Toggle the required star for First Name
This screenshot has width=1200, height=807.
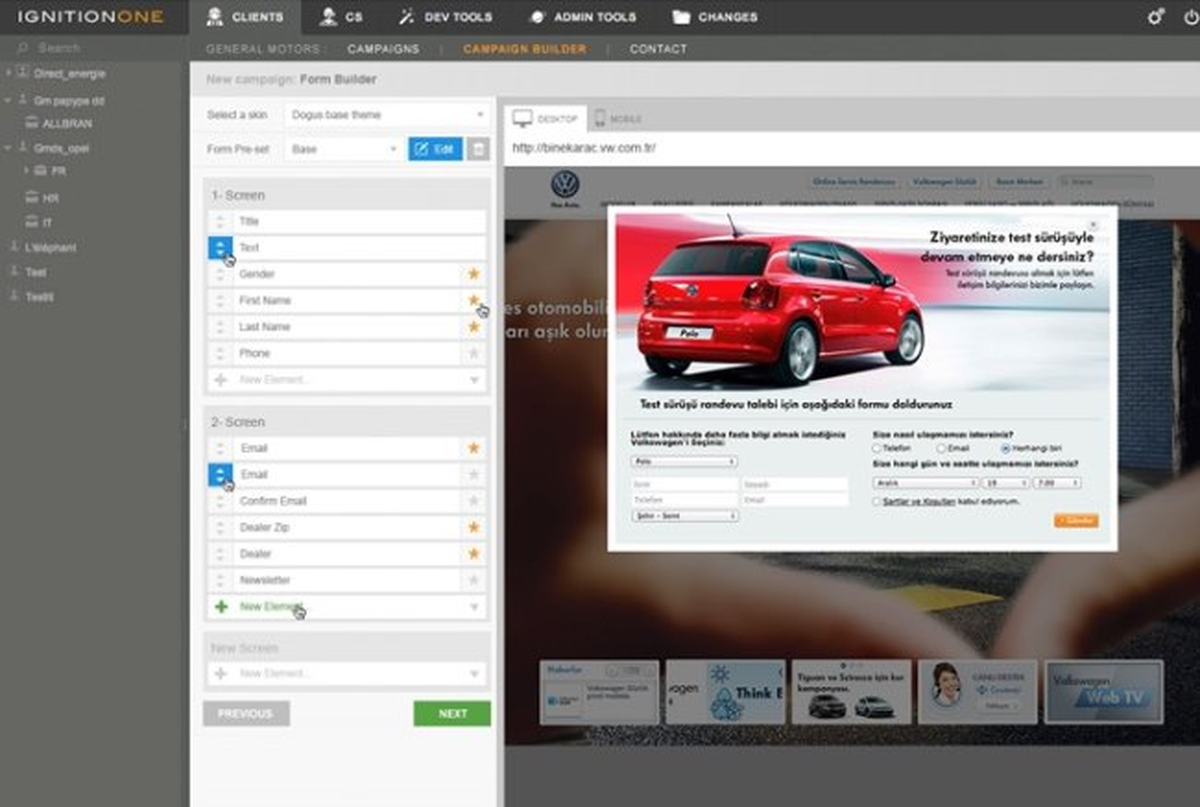pos(474,299)
